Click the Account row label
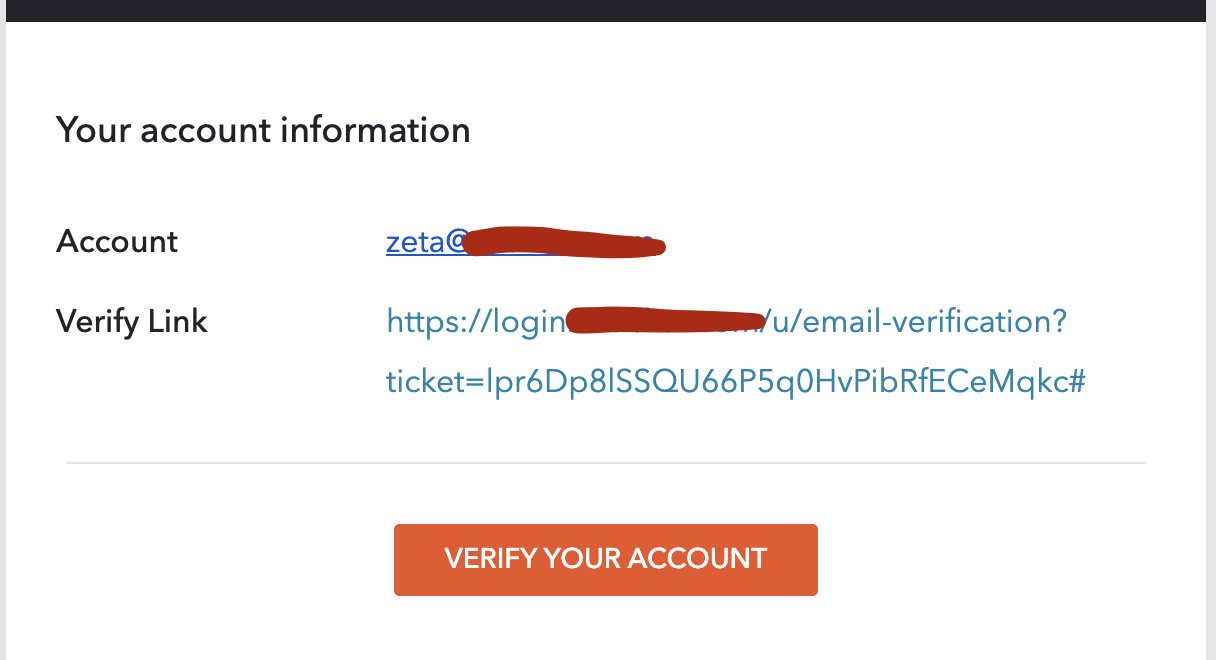Screen dimensions: 1216x660 point(117,241)
